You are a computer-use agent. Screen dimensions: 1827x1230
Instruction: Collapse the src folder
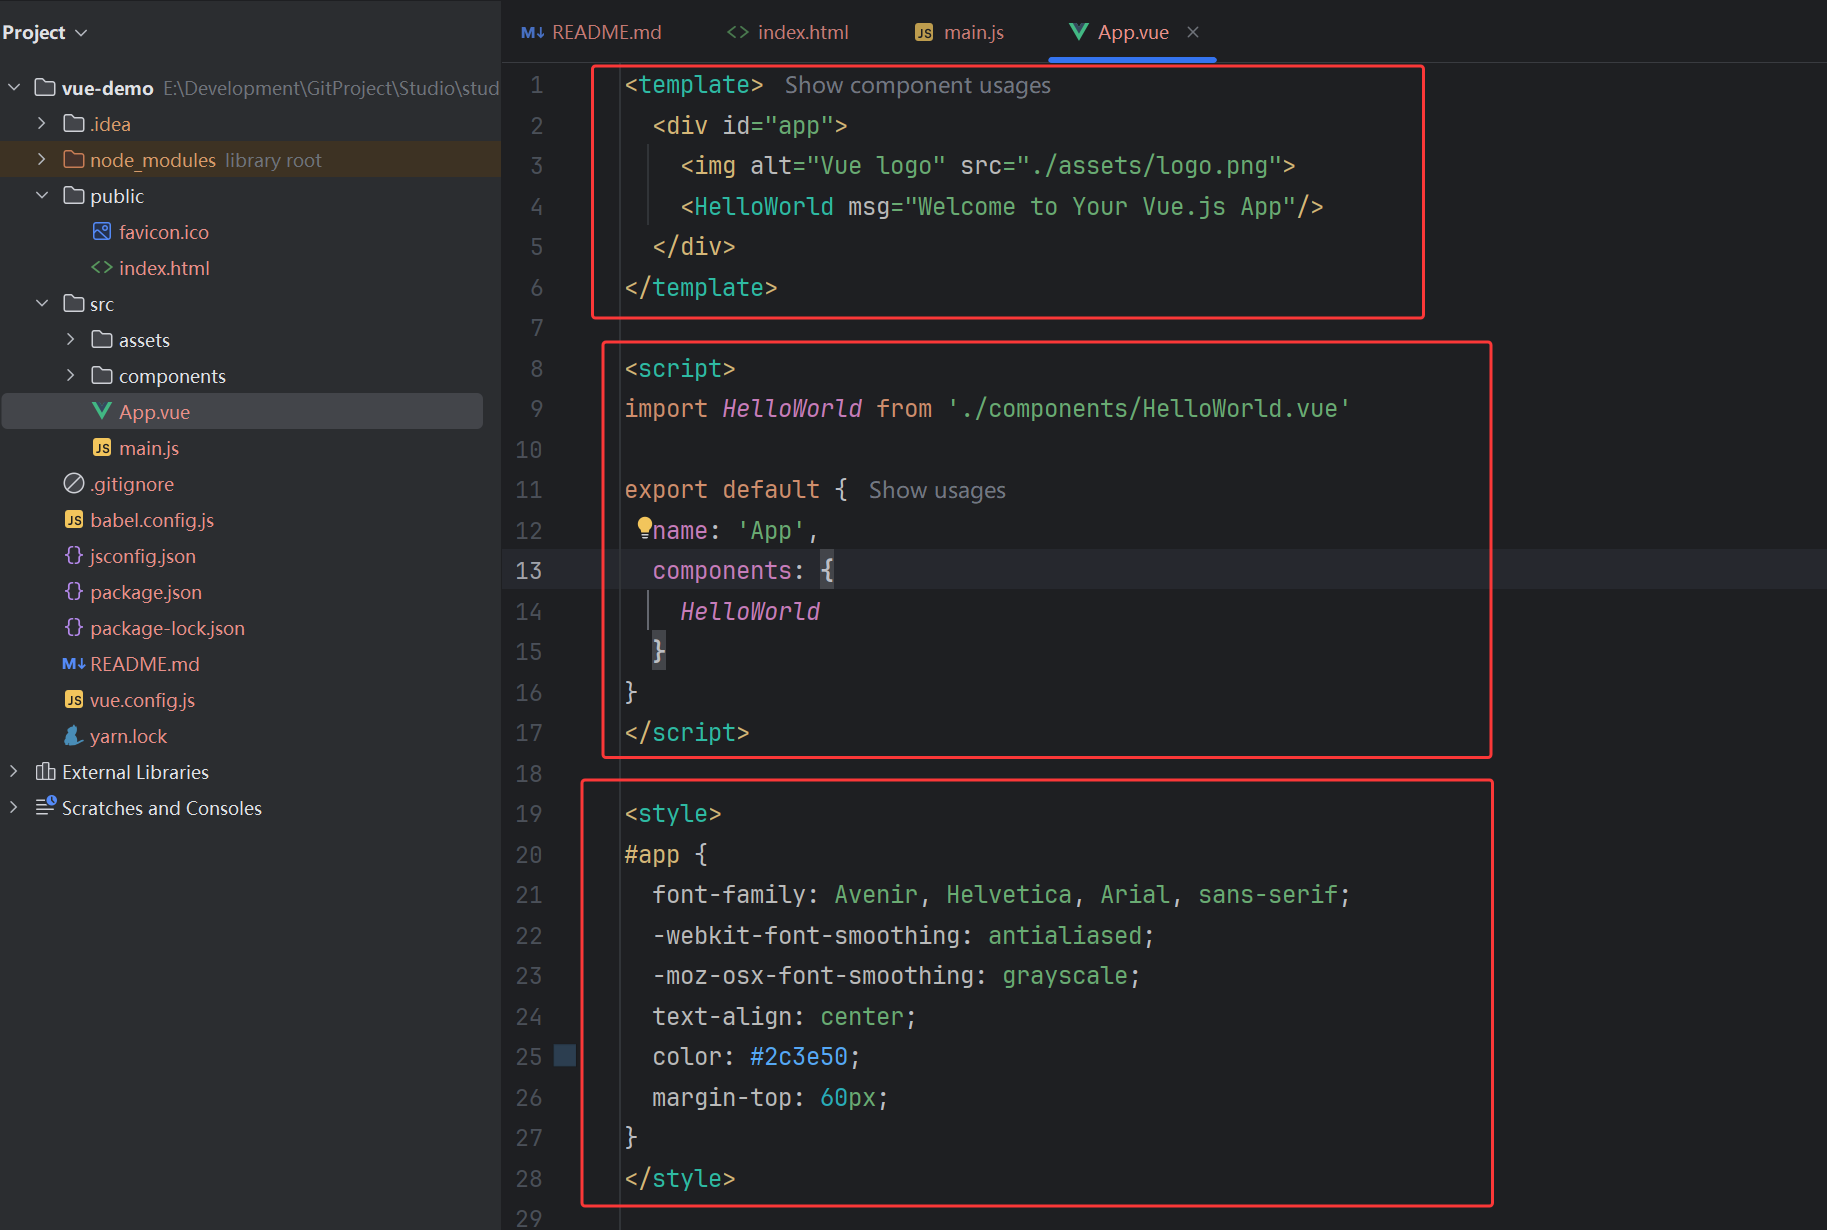coord(42,303)
